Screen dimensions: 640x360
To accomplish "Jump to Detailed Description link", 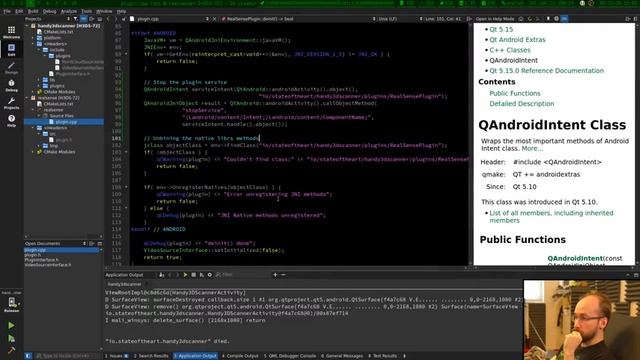I will 522,104.
